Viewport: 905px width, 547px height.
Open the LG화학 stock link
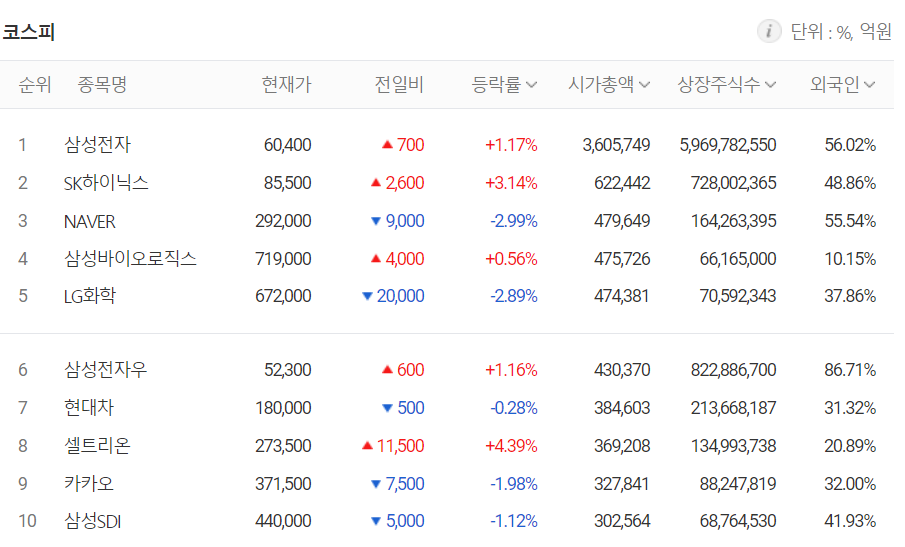[90, 296]
